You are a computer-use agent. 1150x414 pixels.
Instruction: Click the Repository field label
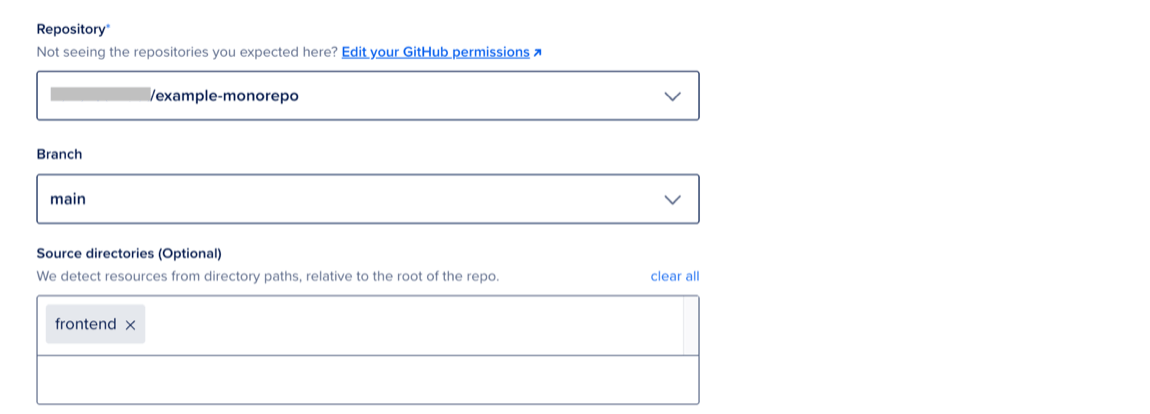70,29
